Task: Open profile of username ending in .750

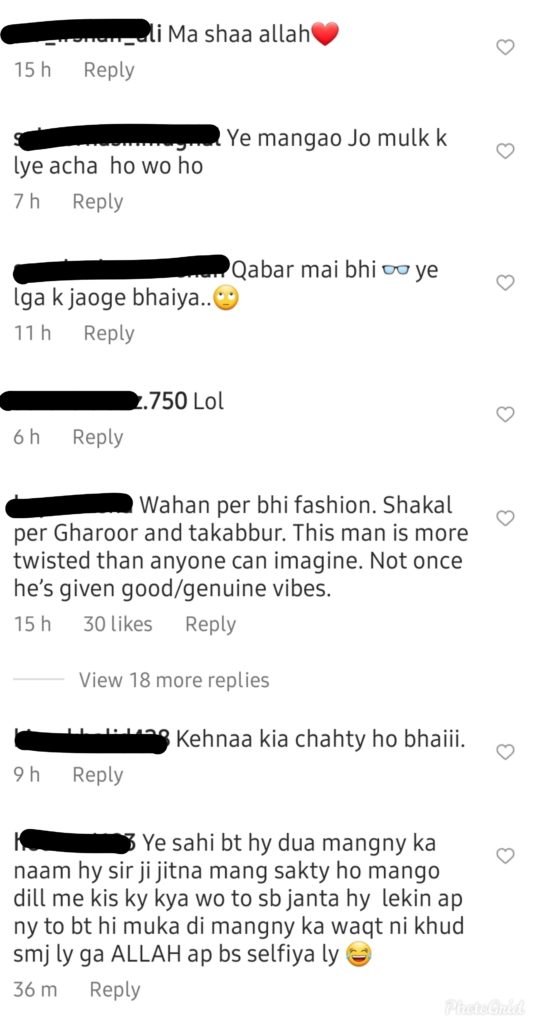Action: [x=95, y=401]
